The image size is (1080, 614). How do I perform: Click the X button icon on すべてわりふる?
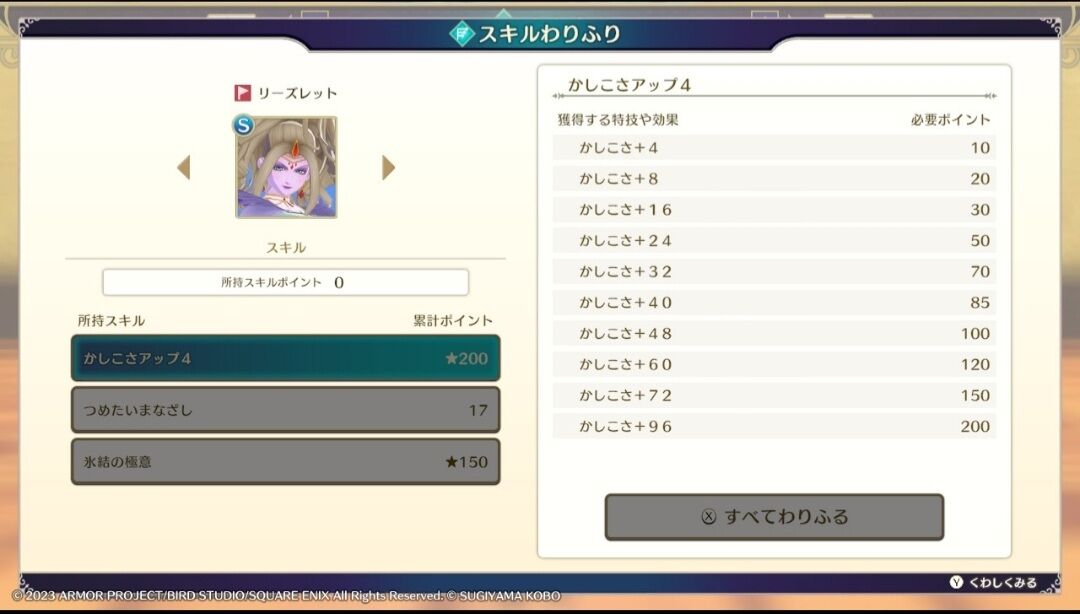tap(709, 517)
